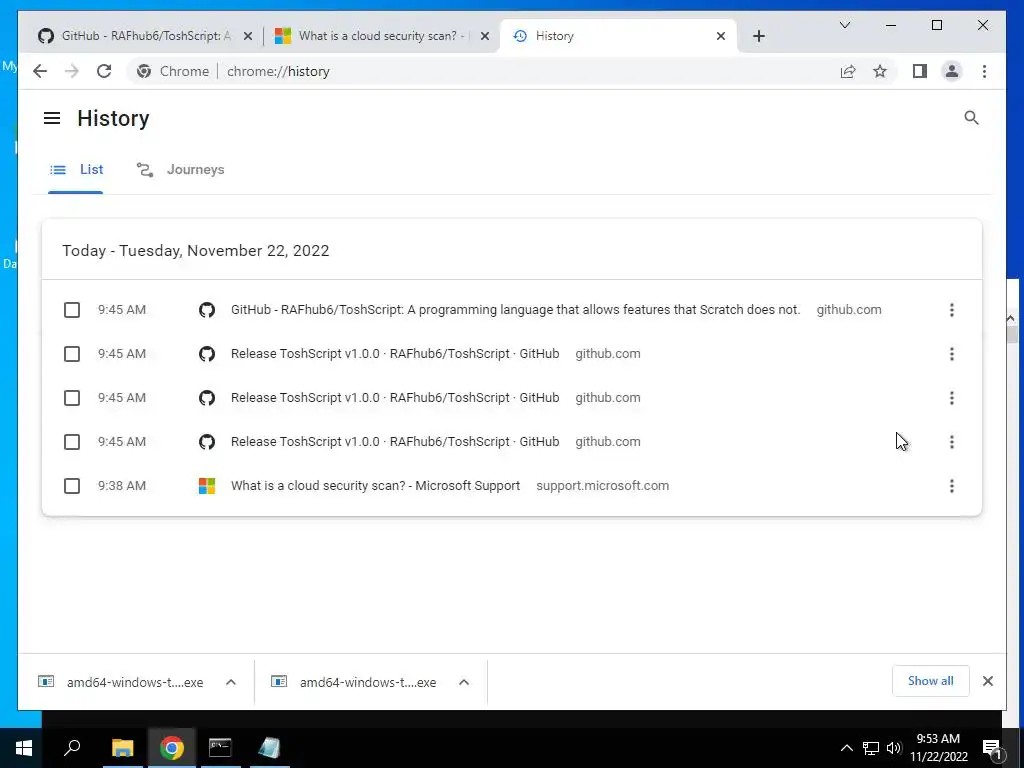This screenshot has height=768, width=1024.
Task: Open more actions for the GitHub RAFhub6/ToshScript entry
Action: pos(952,310)
